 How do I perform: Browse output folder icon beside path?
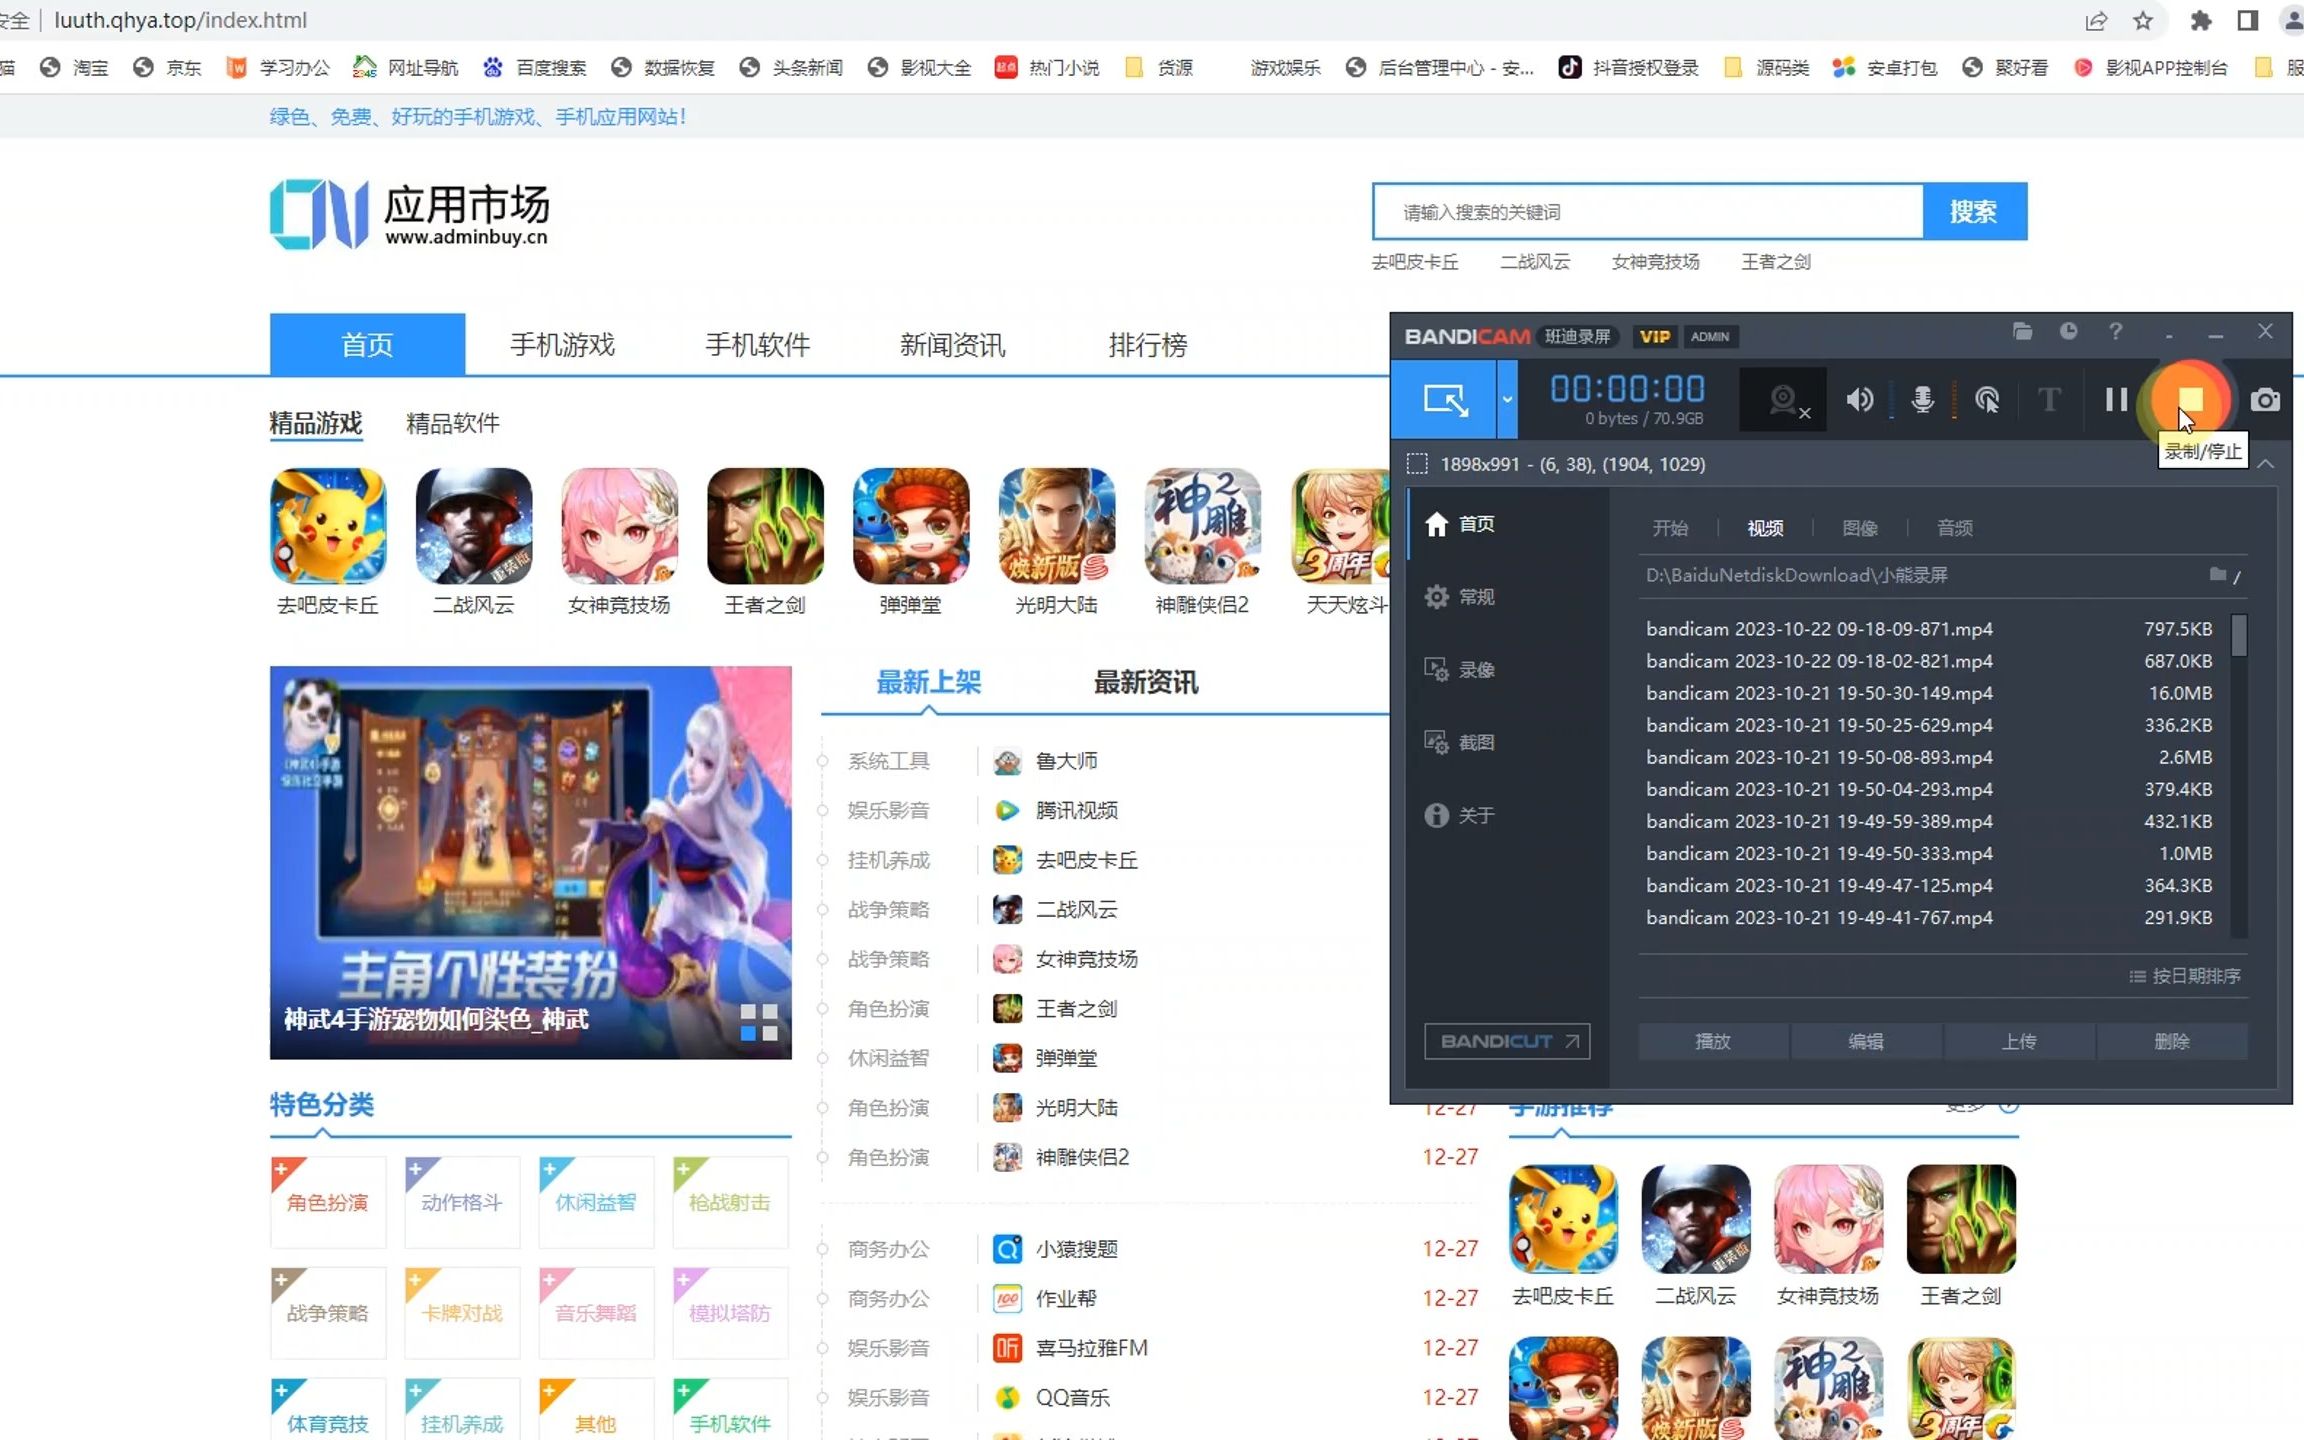(2218, 574)
